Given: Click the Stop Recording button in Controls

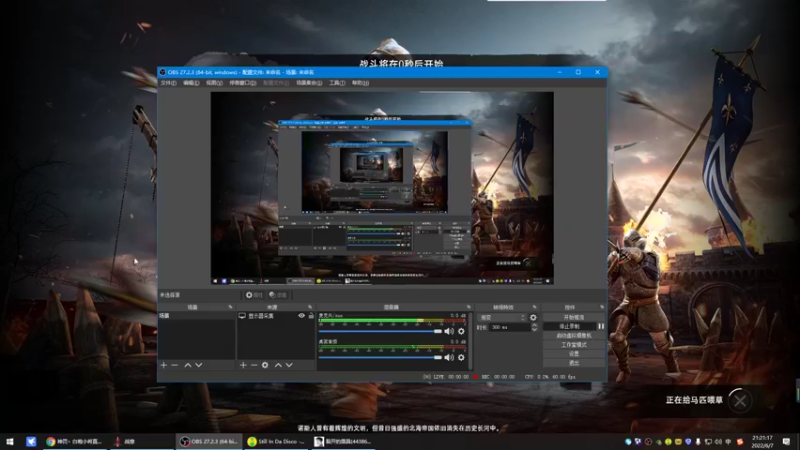Looking at the screenshot, I should click(569, 327).
